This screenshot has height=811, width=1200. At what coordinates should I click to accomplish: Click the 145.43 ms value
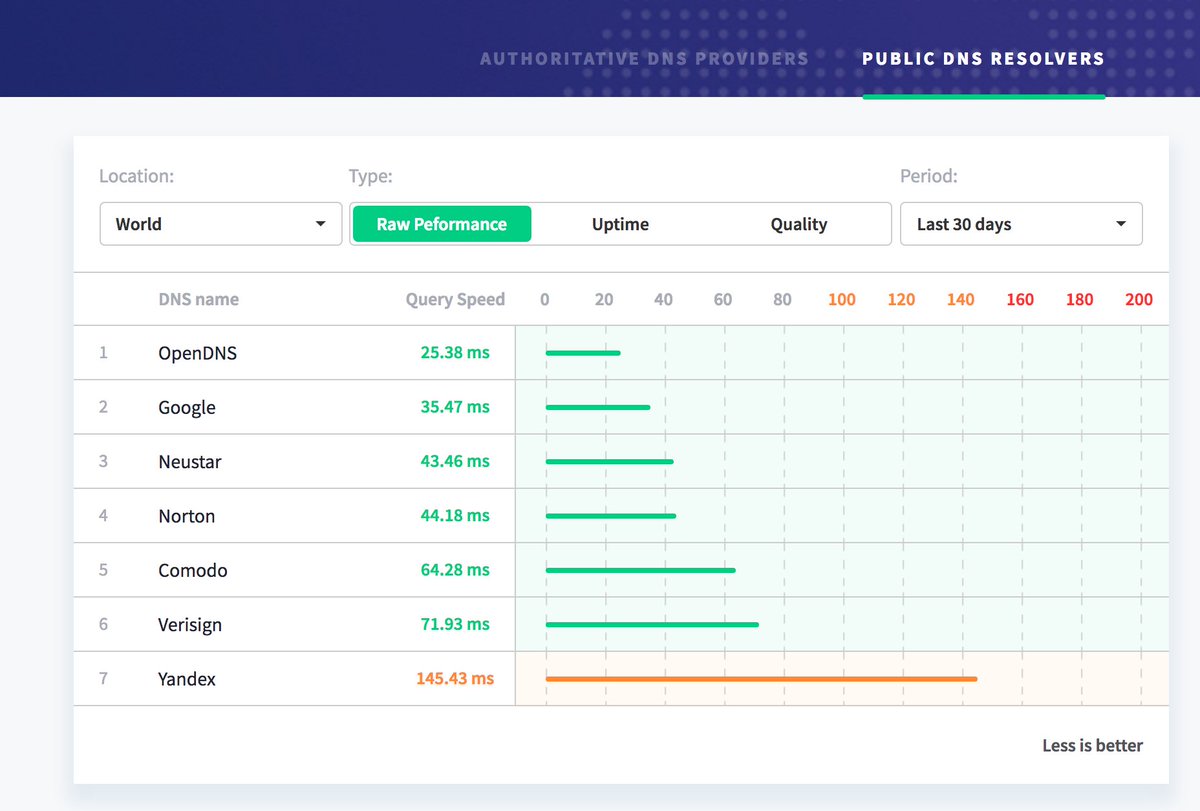click(455, 678)
